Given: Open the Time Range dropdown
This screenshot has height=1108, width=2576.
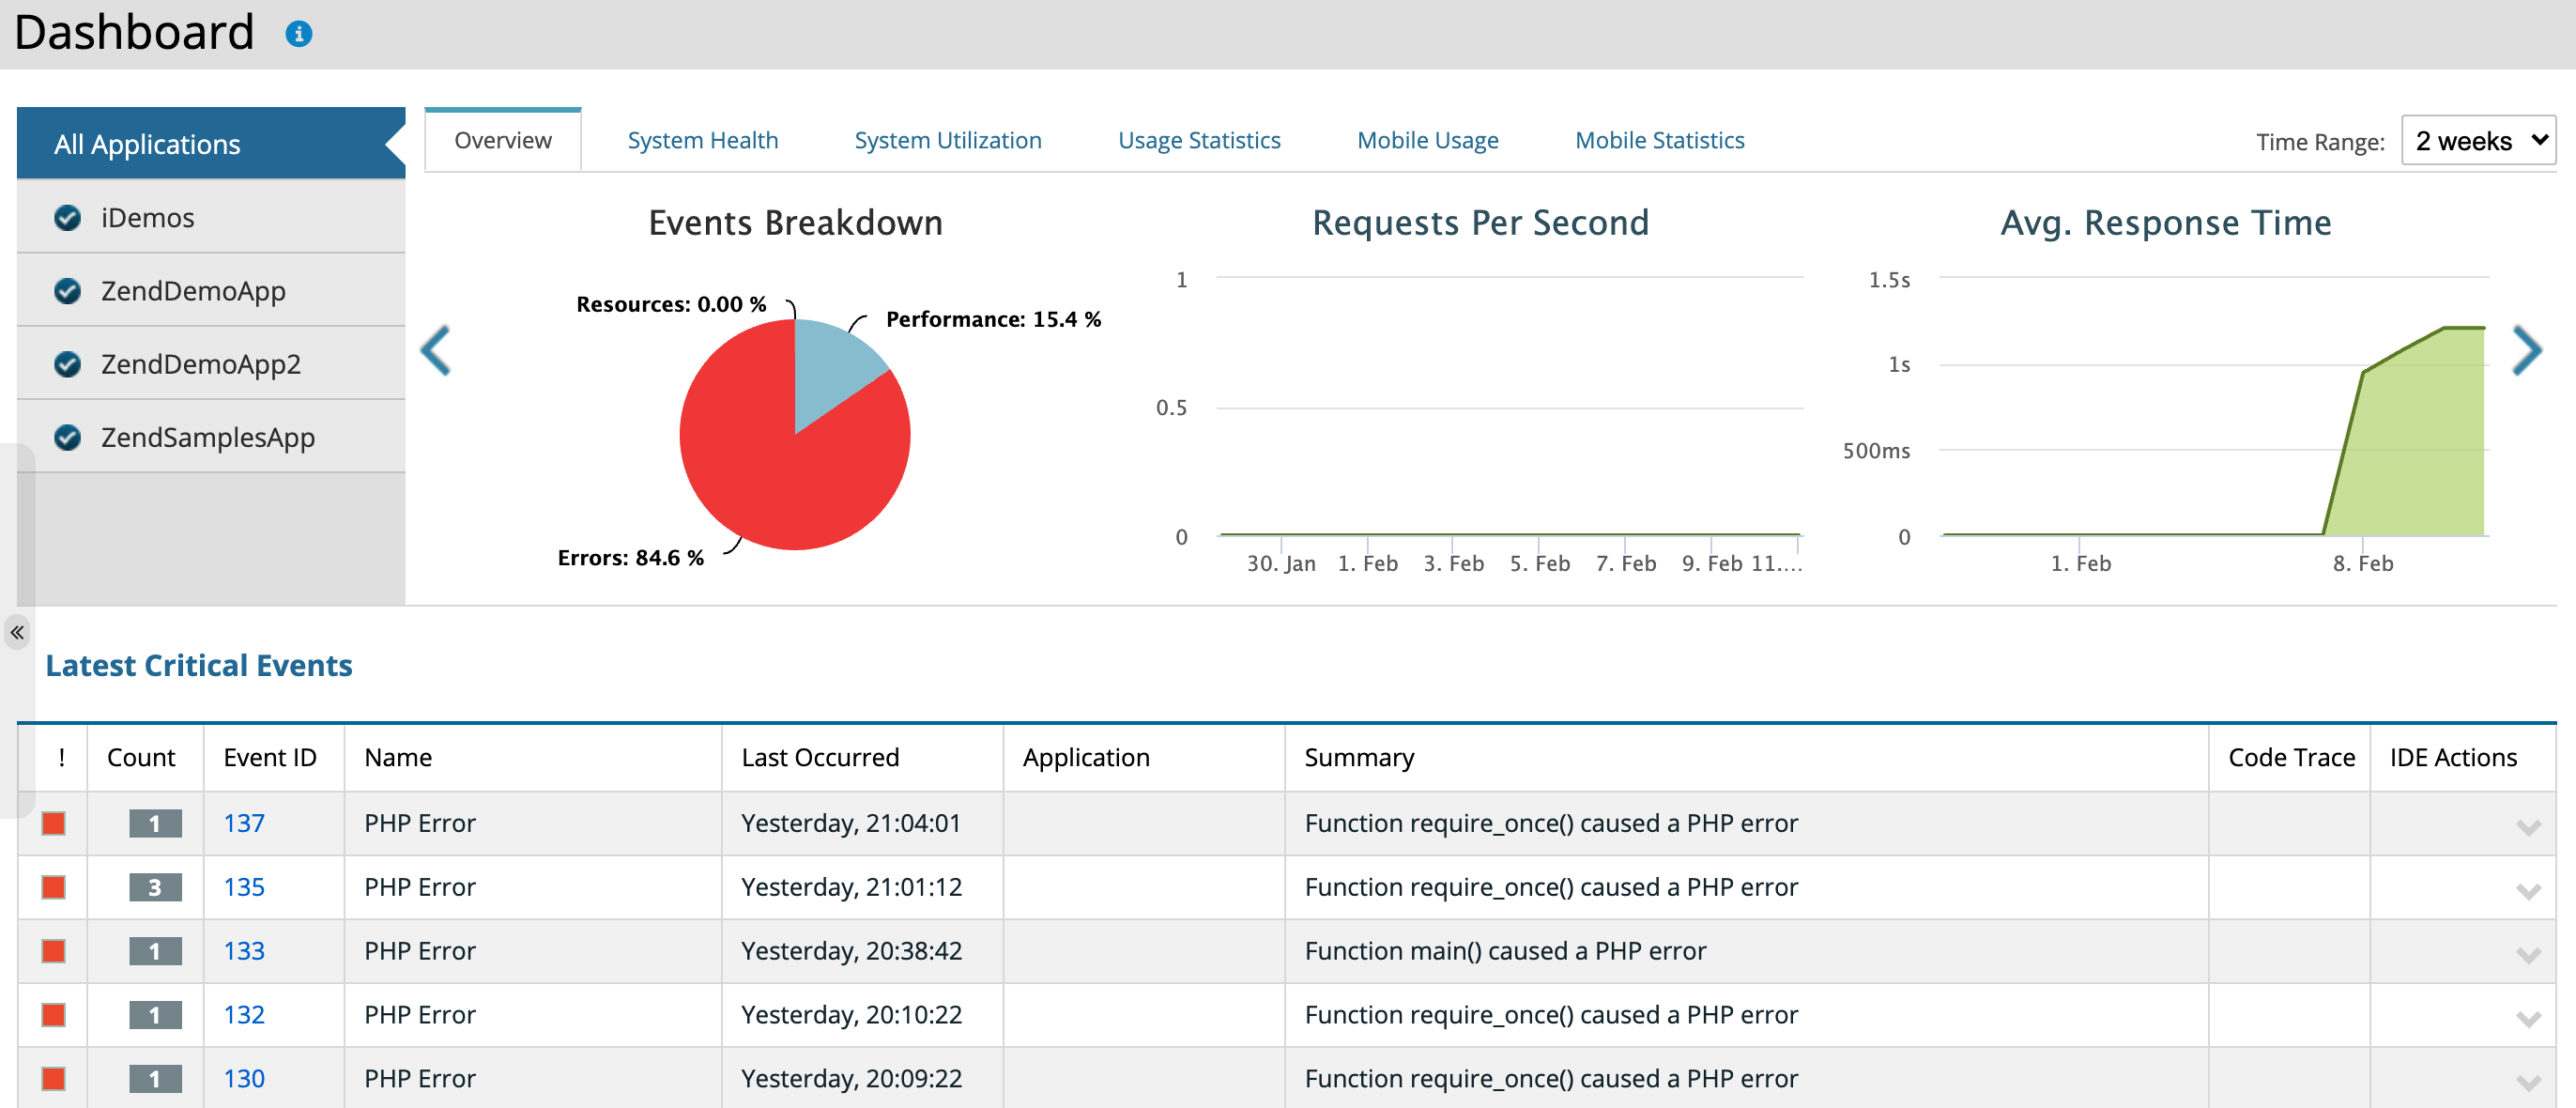Looking at the screenshot, I should 2478,141.
